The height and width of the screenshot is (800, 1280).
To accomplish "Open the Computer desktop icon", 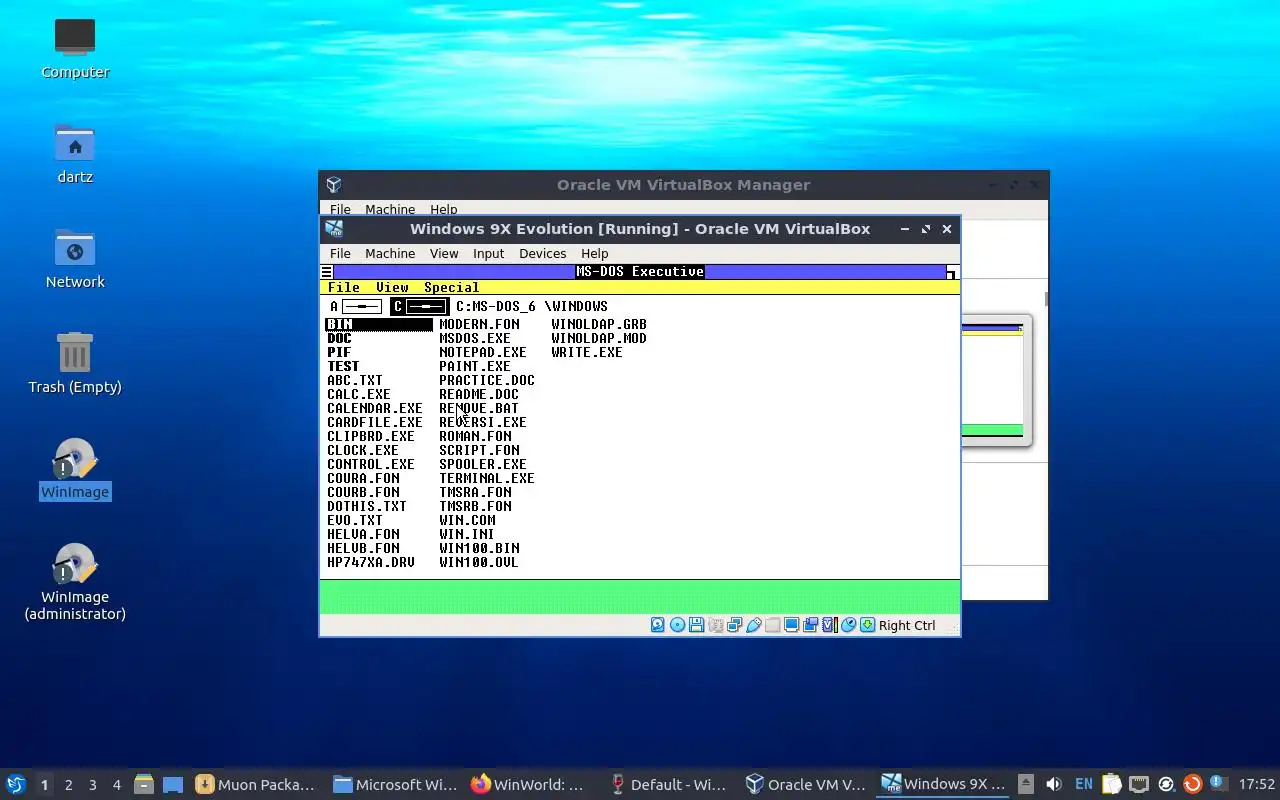I will (75, 48).
